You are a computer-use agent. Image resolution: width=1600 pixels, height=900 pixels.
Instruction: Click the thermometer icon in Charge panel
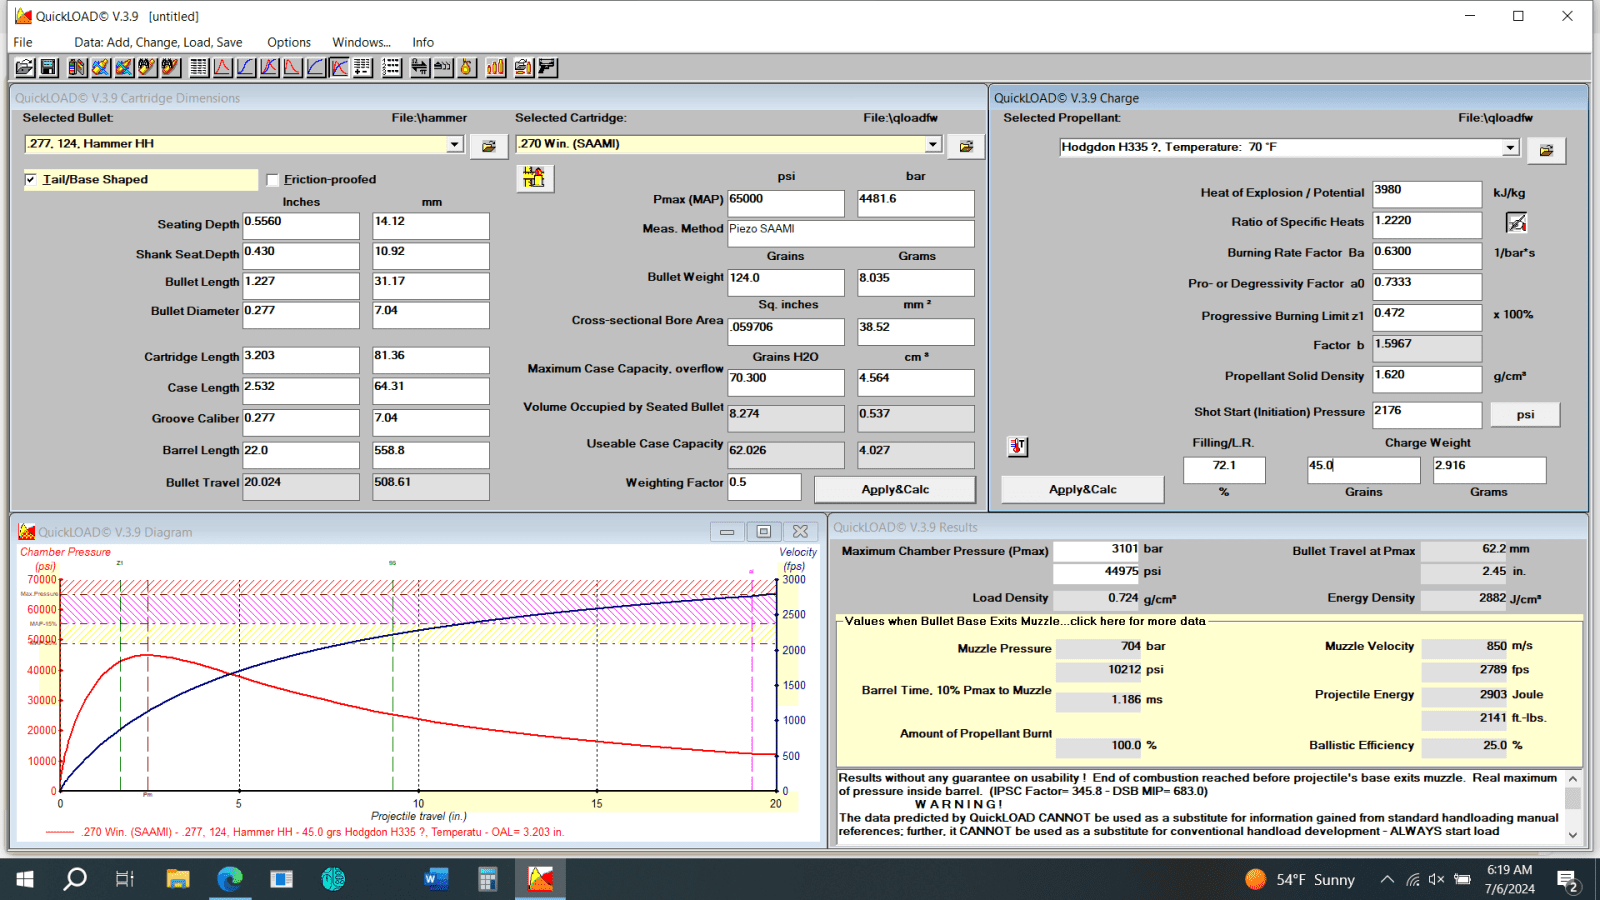pos(1017,446)
